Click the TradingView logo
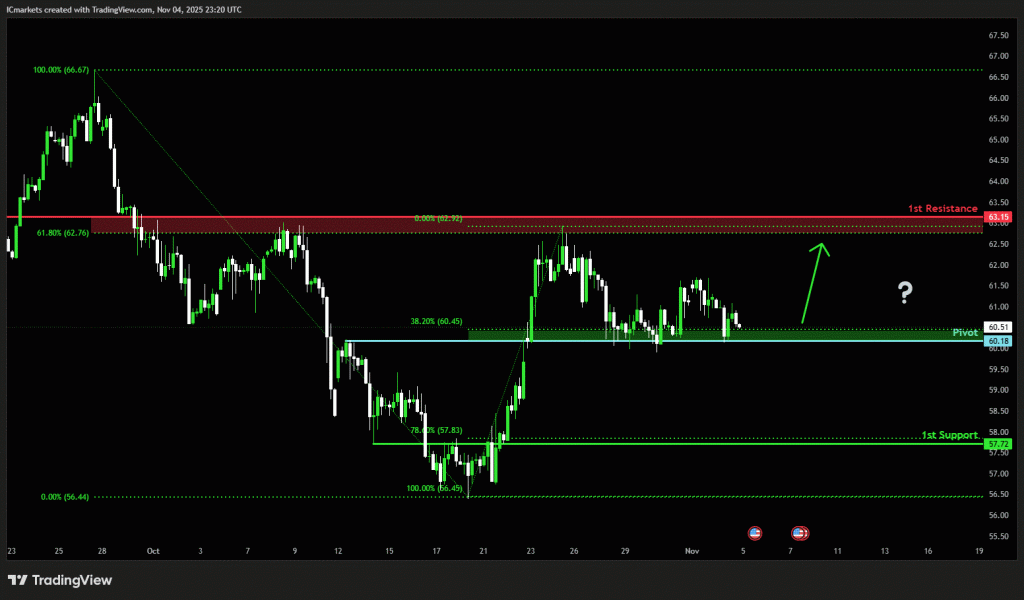Image resolution: width=1024 pixels, height=600 pixels. click(60, 580)
